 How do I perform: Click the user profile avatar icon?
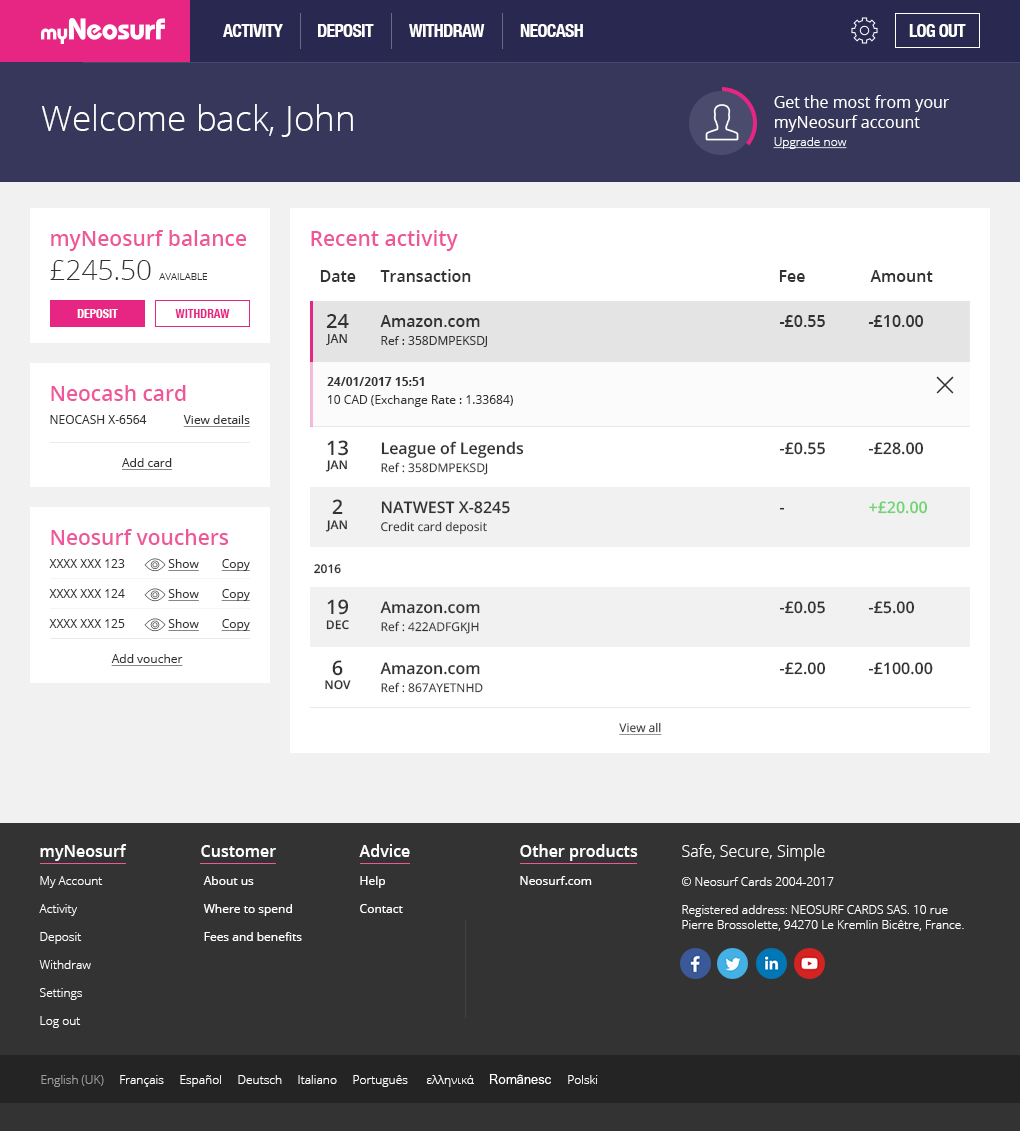(721, 122)
